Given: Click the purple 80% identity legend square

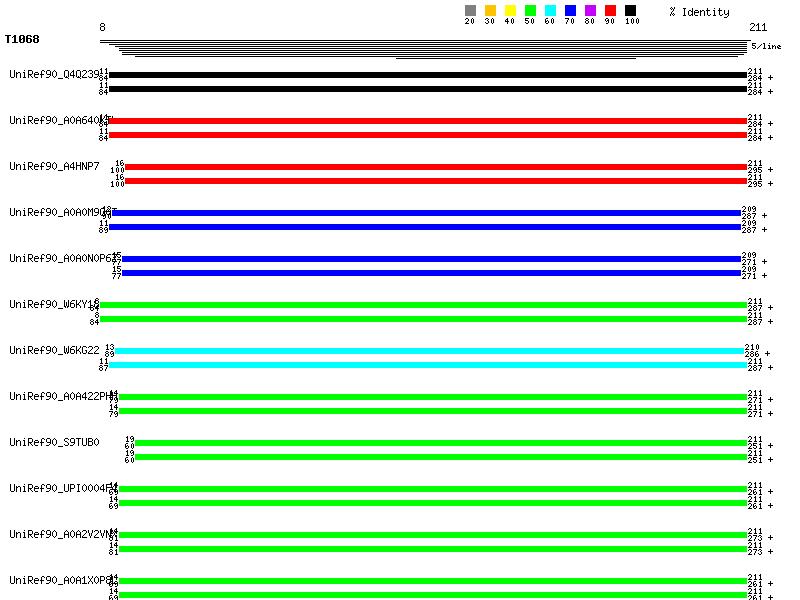Looking at the screenshot, I should [x=590, y=11].
